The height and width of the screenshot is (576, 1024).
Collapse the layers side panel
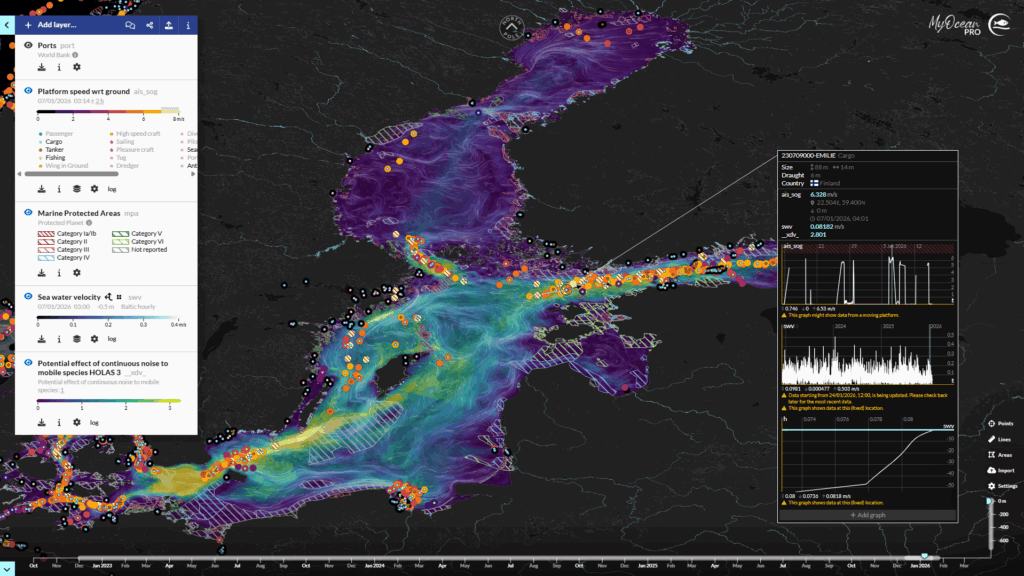coord(7,24)
